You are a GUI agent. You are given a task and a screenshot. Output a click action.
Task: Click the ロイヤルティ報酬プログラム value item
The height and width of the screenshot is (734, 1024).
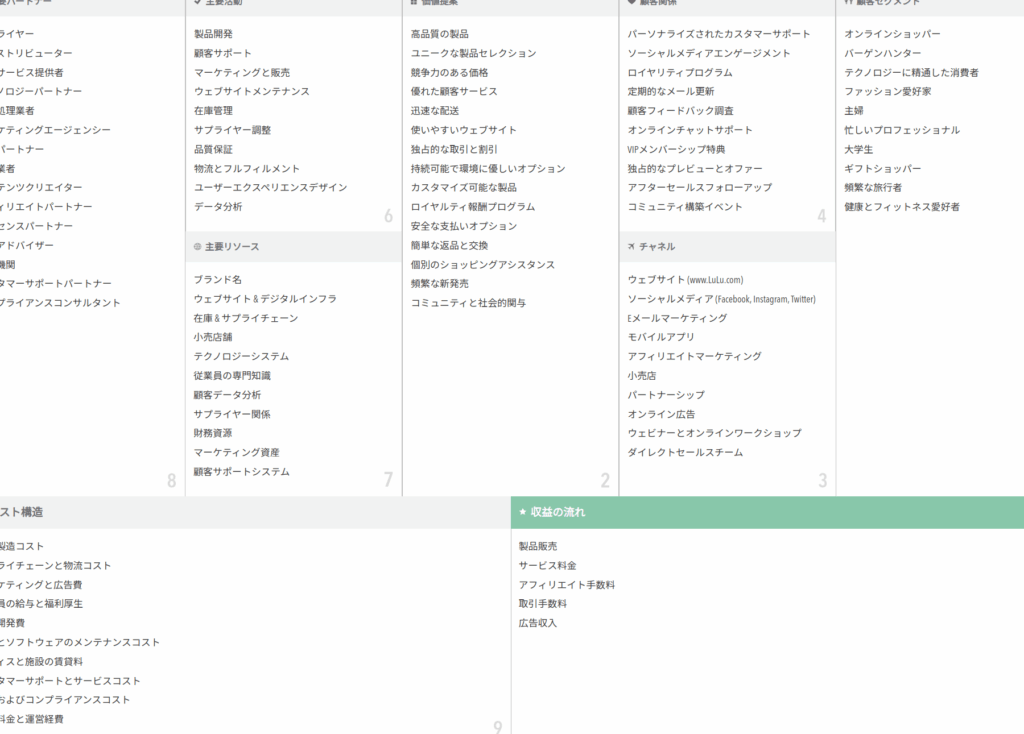(x=472, y=207)
